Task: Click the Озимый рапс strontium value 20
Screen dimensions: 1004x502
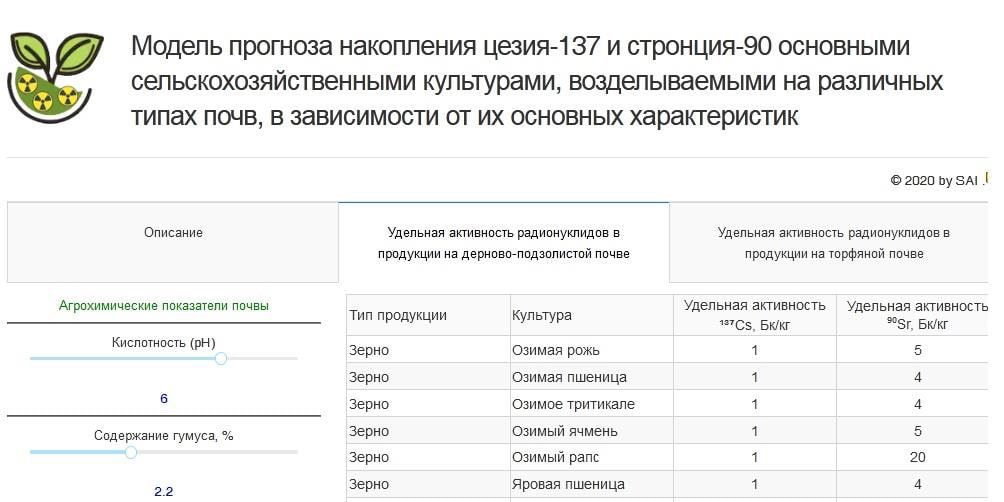Action: pyautogui.click(x=917, y=457)
